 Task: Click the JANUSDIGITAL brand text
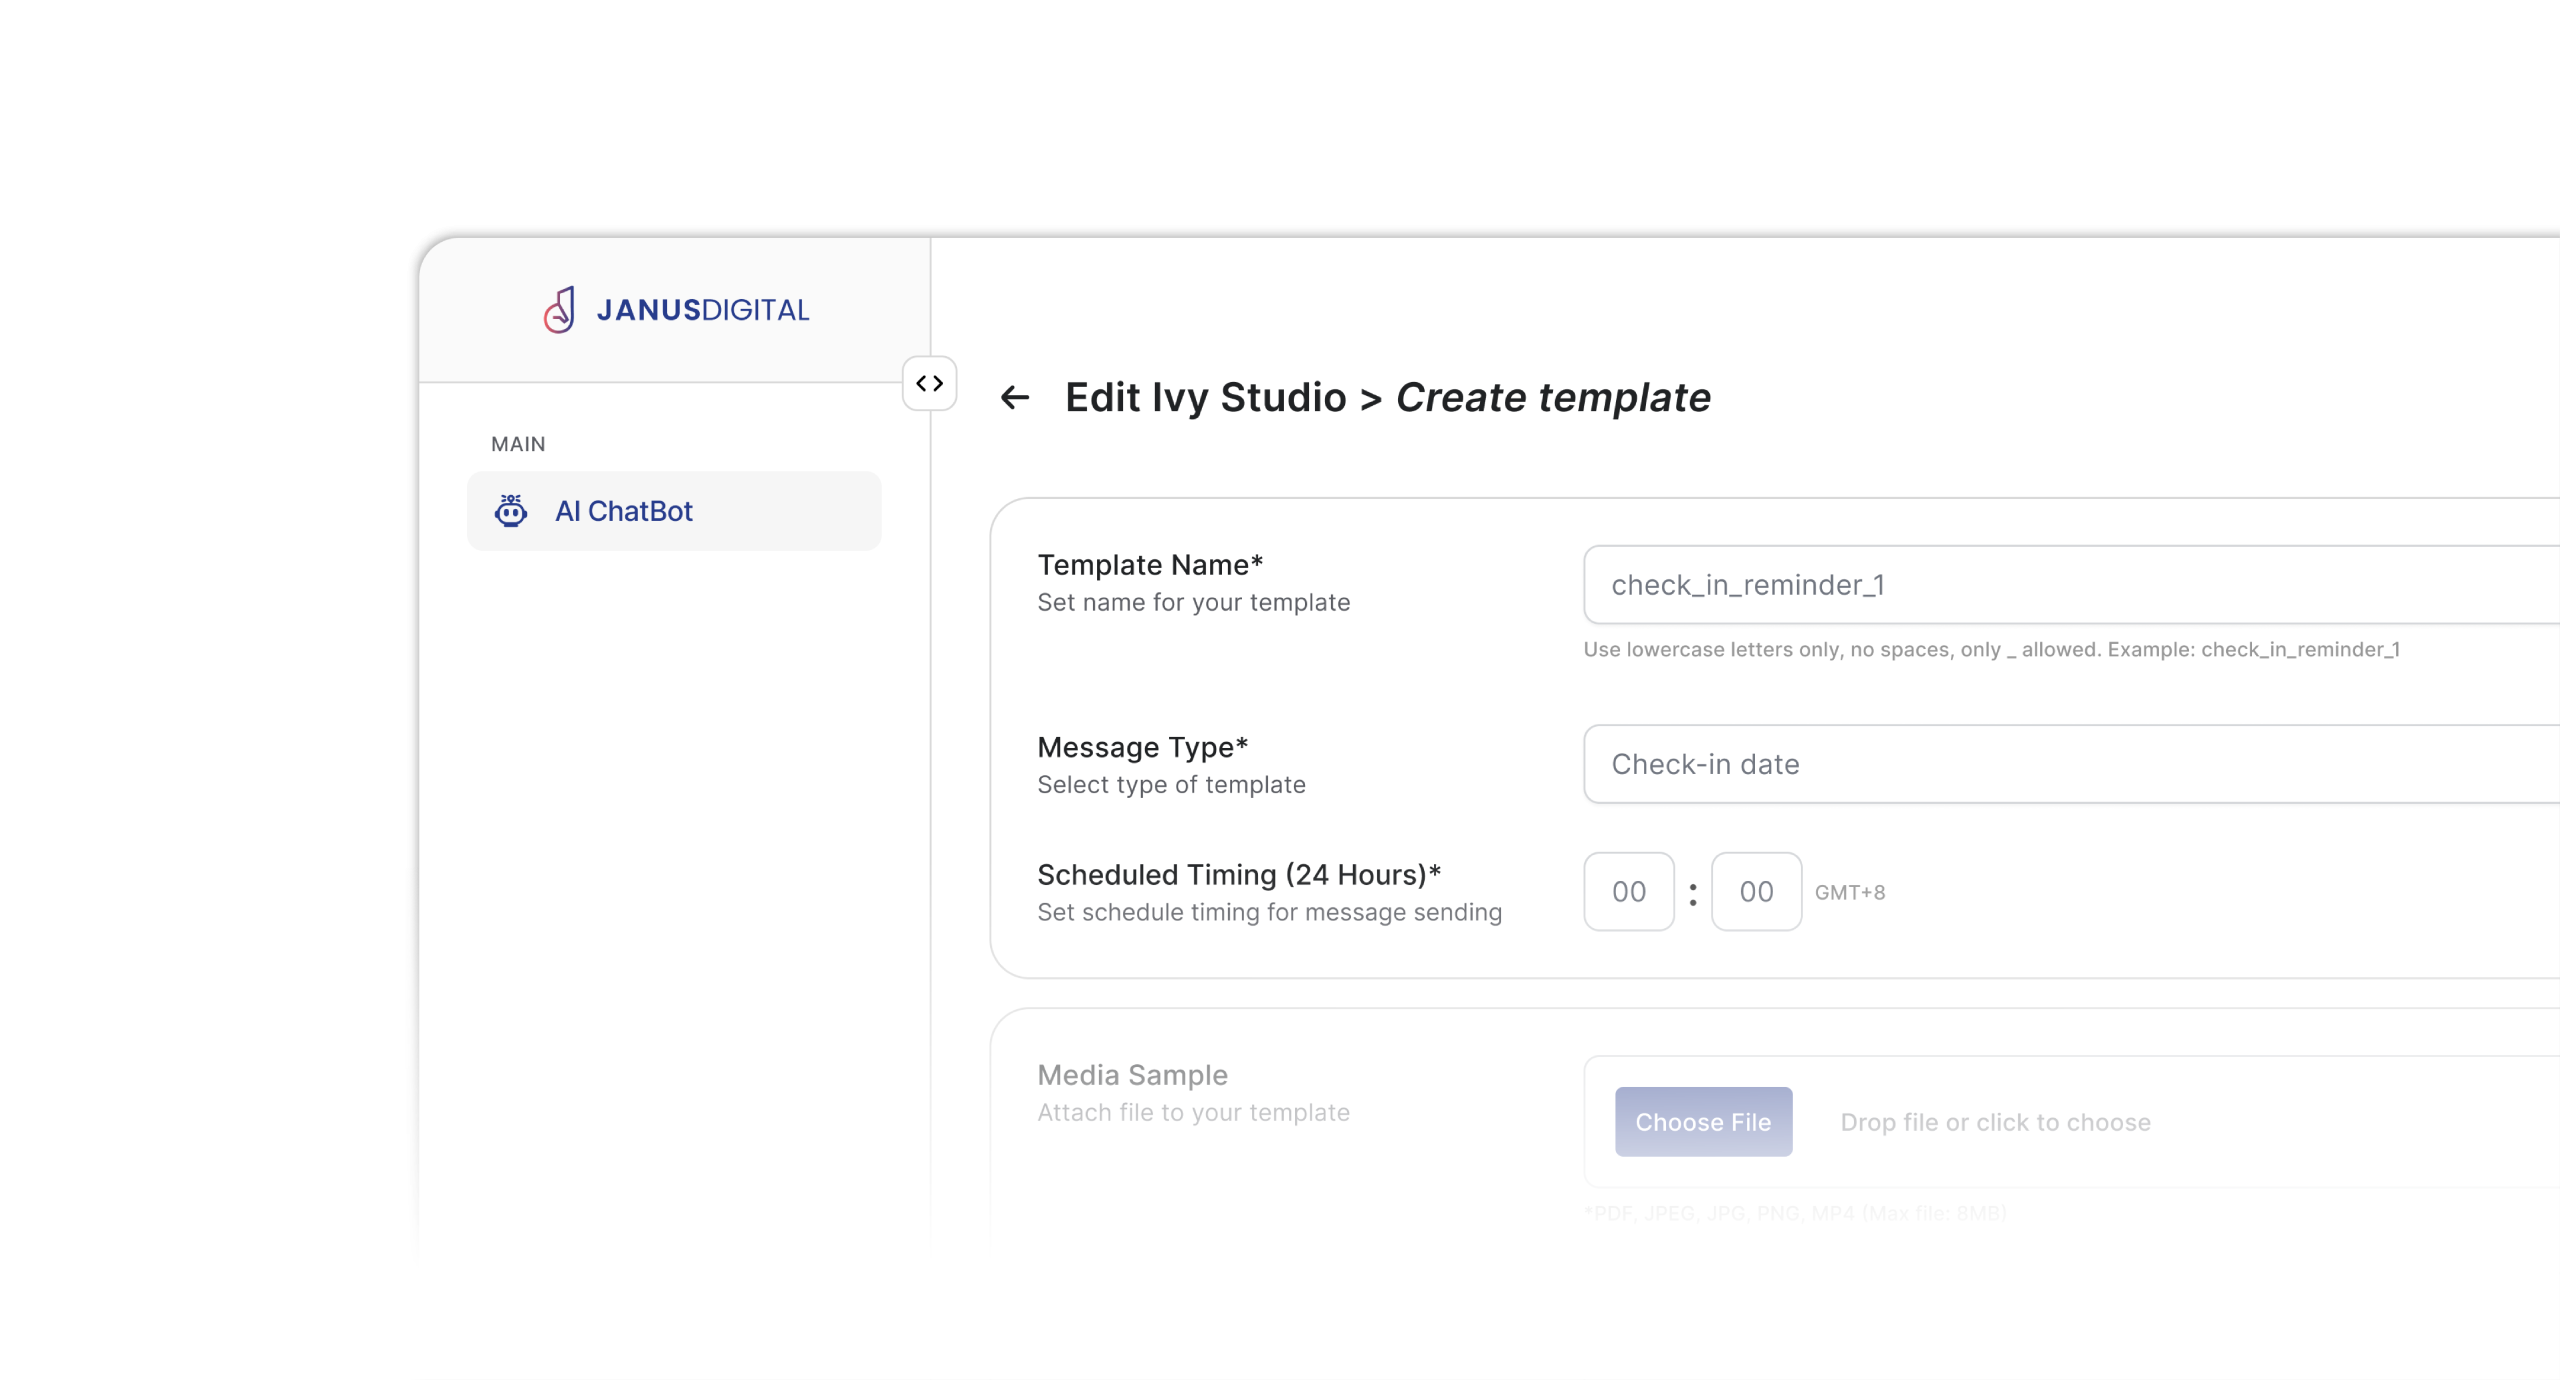point(702,310)
